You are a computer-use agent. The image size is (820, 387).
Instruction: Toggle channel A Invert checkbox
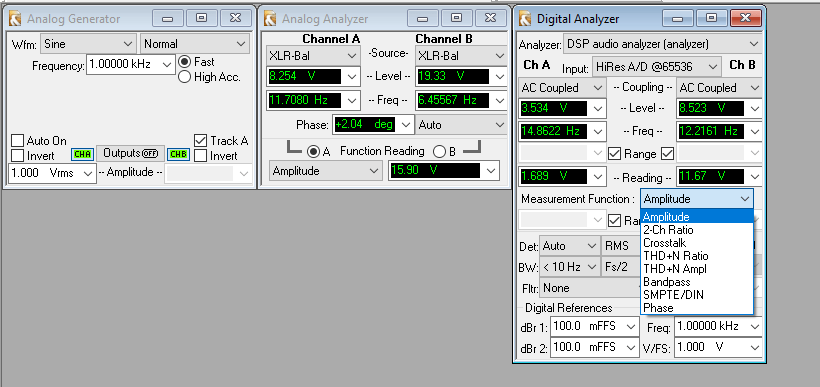click(x=18, y=156)
